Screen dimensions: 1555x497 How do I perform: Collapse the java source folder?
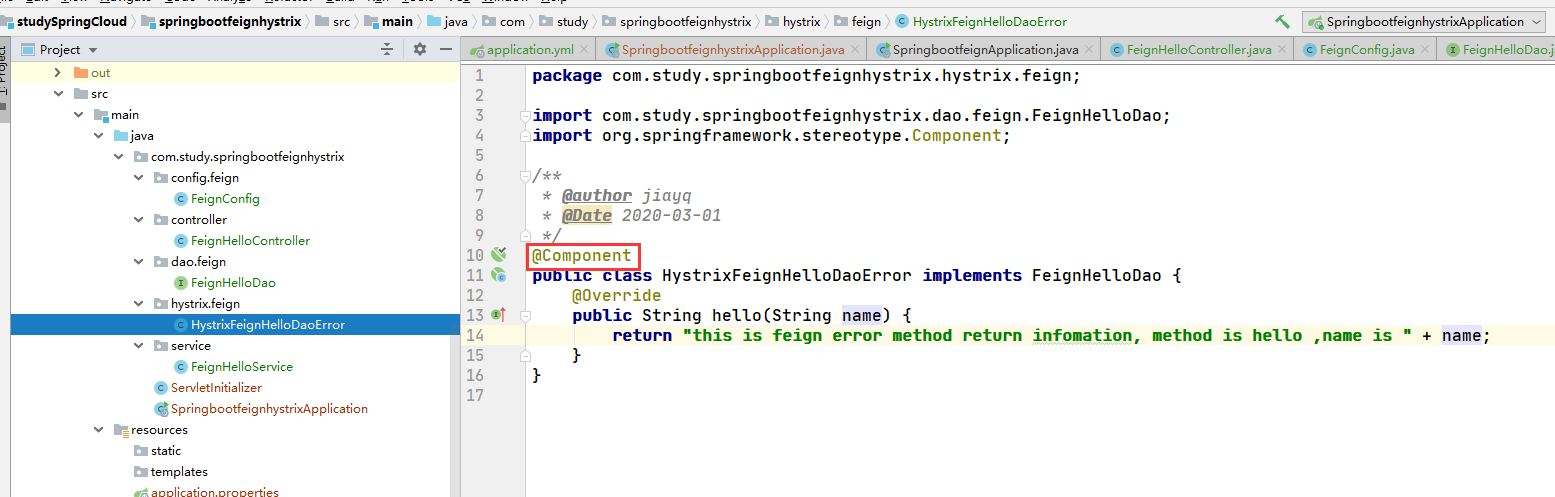[x=98, y=136]
